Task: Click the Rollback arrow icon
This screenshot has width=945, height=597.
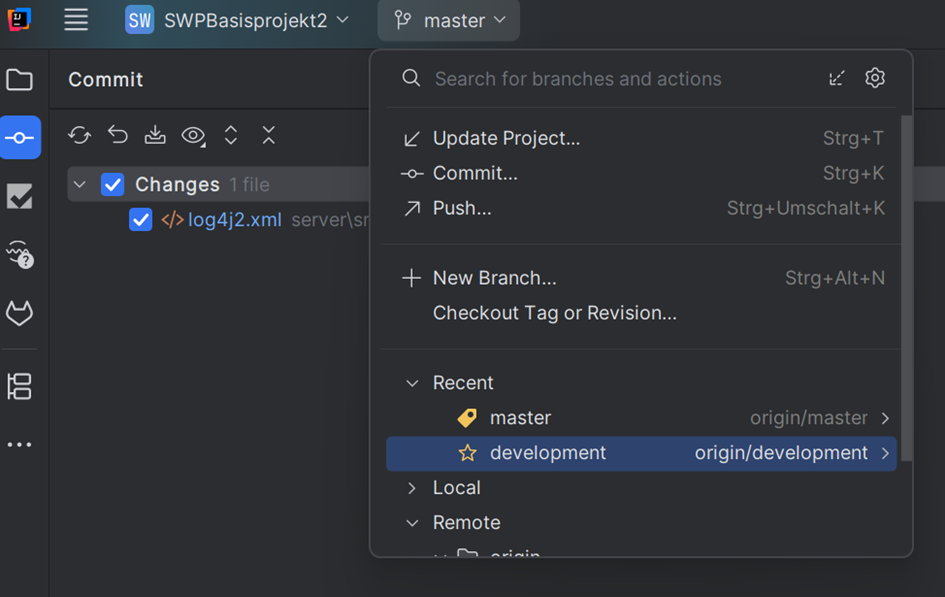Action: 118,136
